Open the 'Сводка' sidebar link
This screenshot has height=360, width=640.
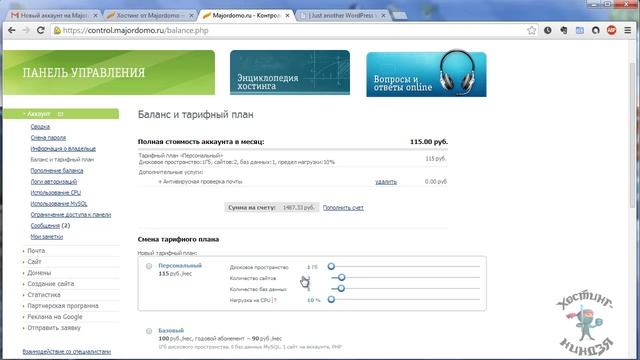[x=40, y=127]
